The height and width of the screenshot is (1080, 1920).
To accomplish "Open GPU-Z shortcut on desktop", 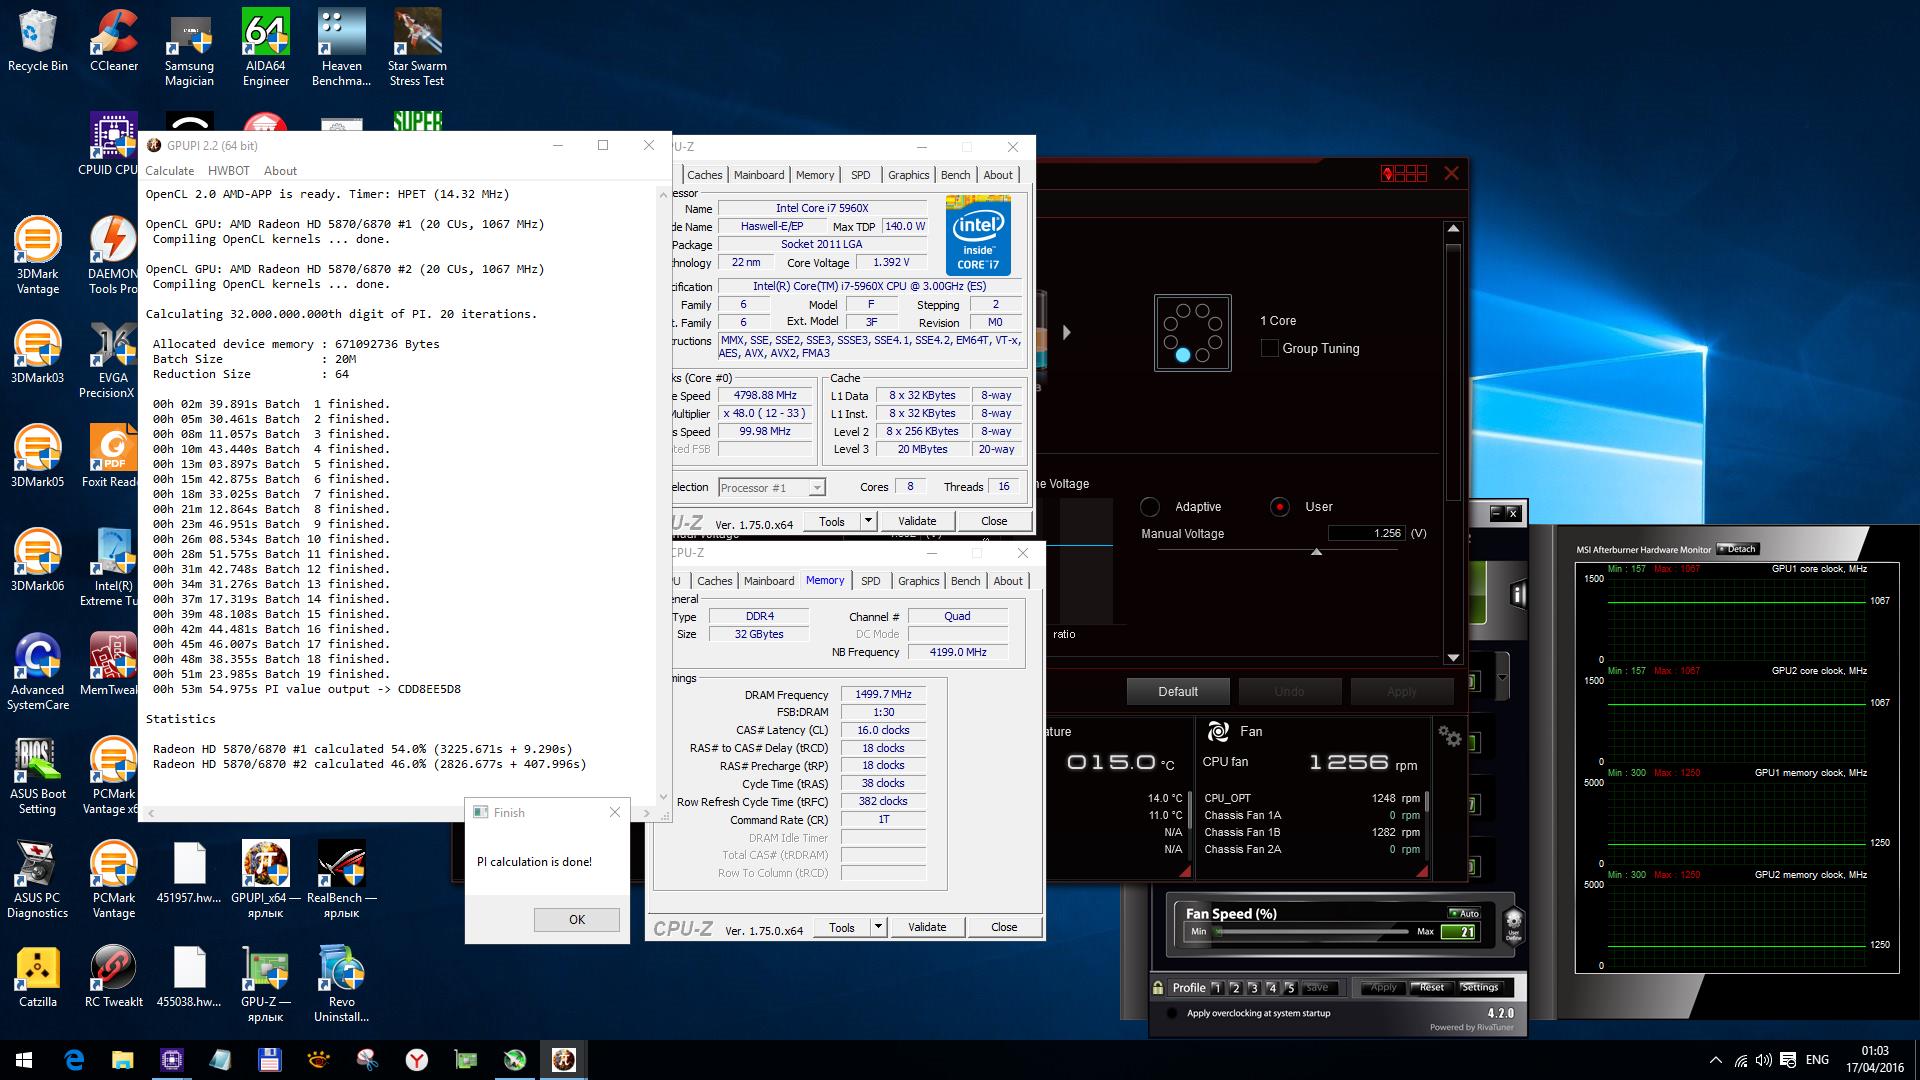I will click(x=266, y=983).
